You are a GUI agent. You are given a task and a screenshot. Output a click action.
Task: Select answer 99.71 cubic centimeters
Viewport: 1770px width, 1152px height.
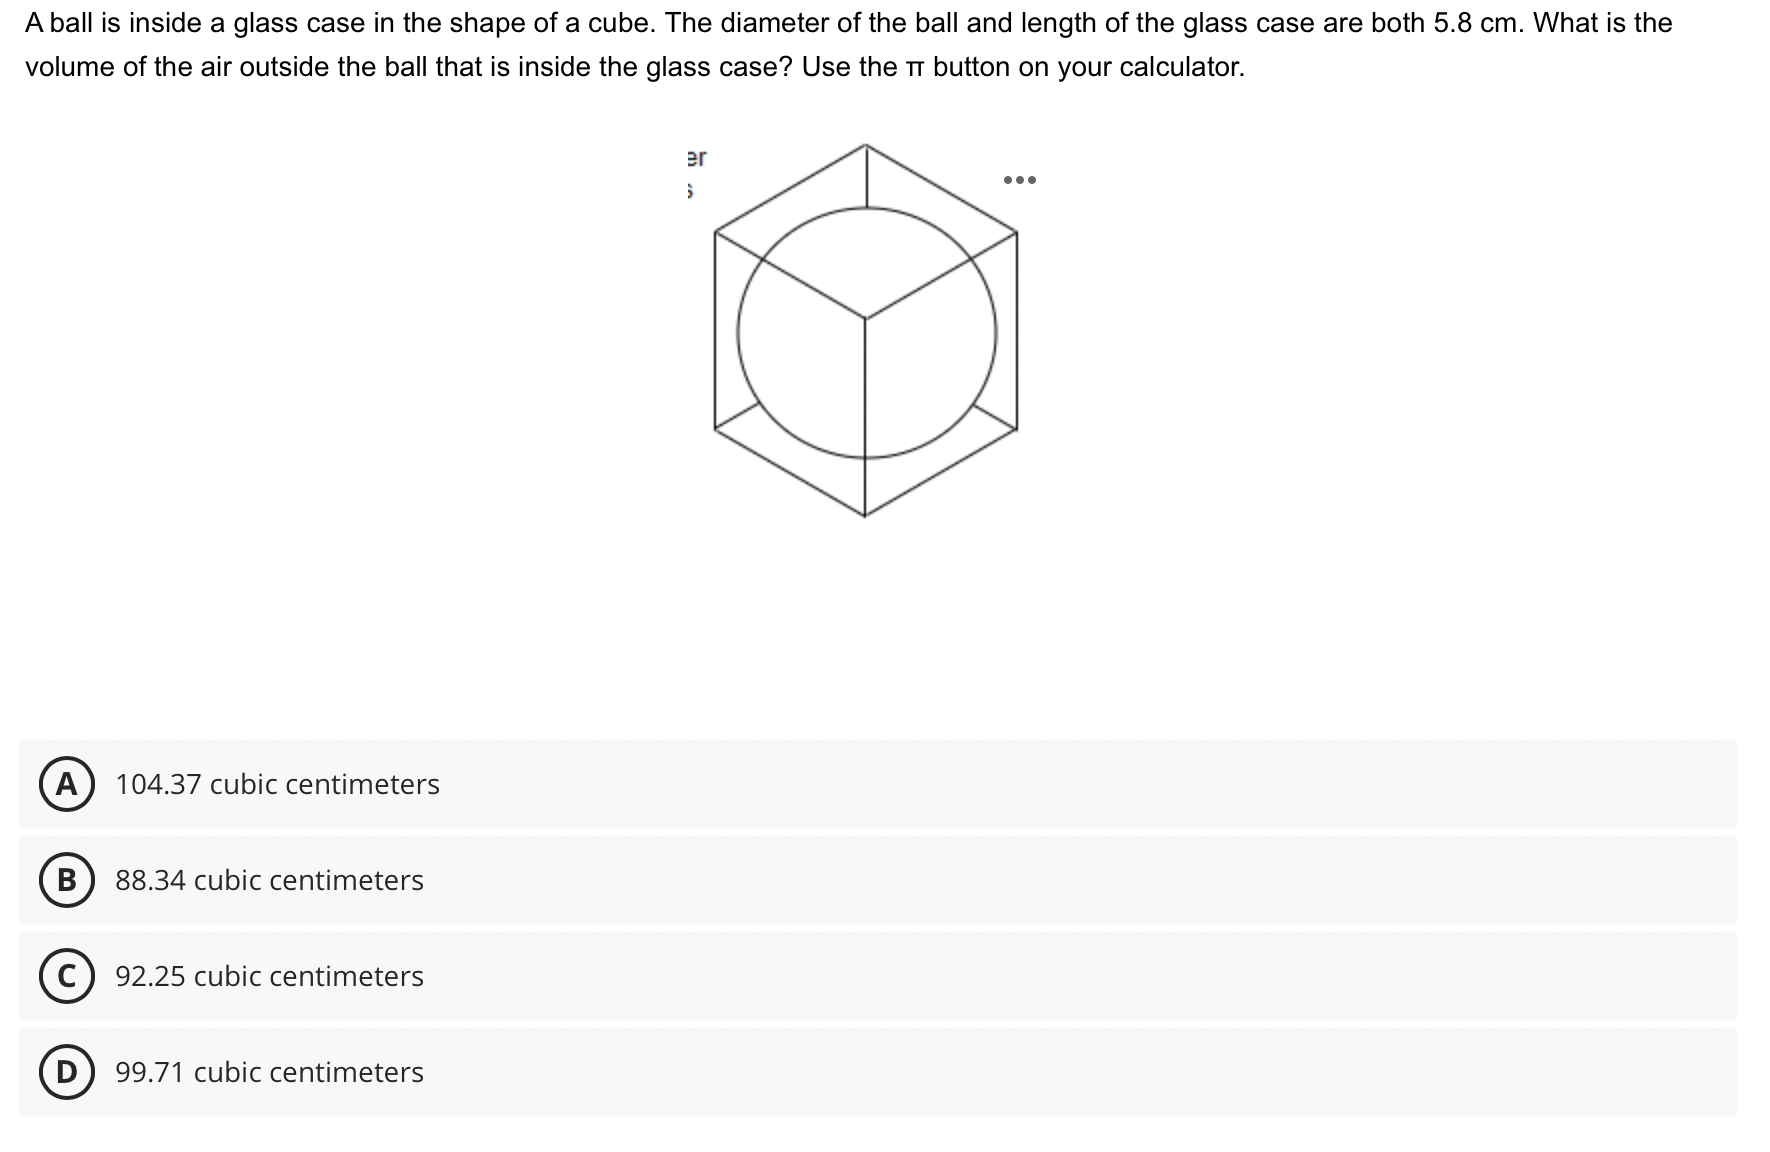268,1074
